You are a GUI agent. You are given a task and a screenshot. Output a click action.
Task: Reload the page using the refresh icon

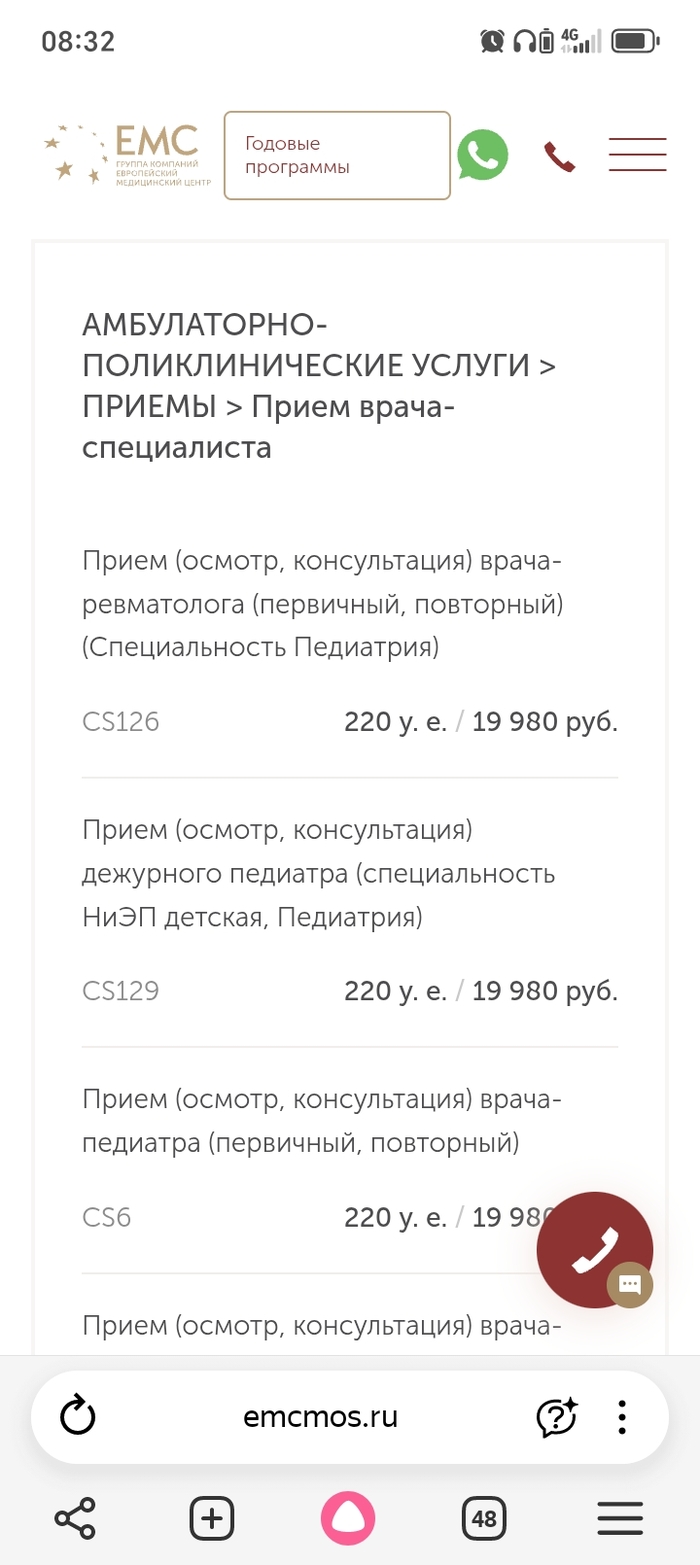(x=78, y=1416)
